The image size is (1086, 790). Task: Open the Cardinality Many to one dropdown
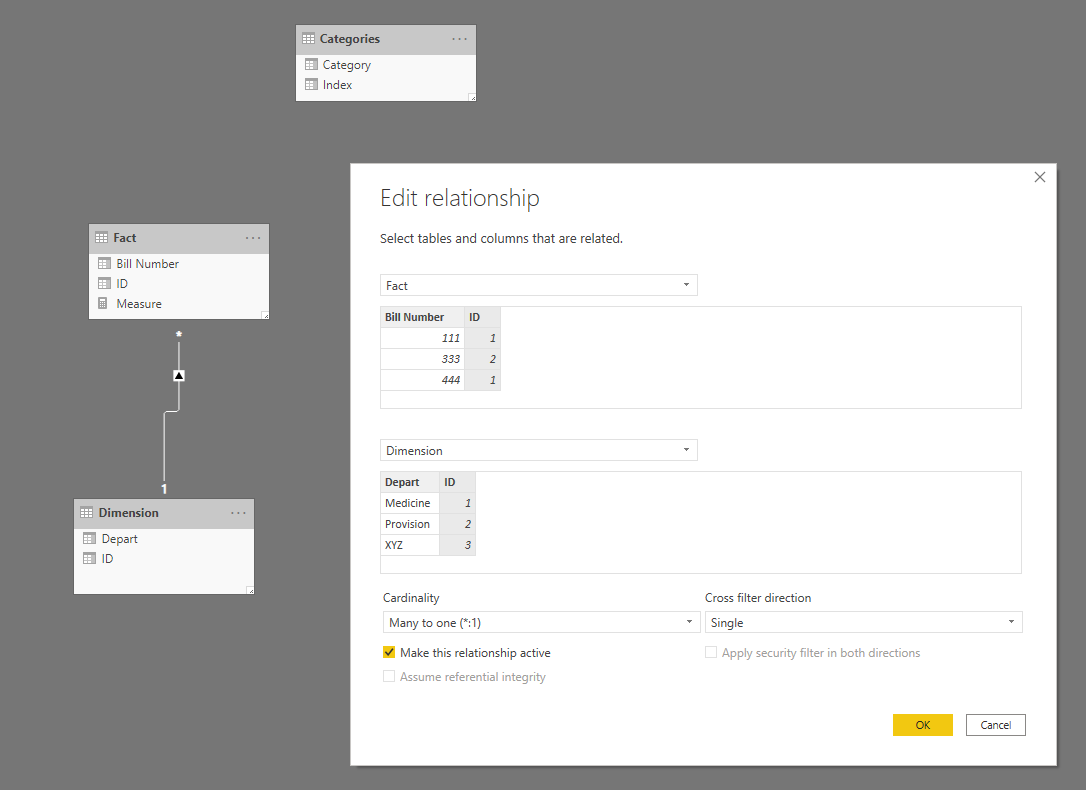542,622
